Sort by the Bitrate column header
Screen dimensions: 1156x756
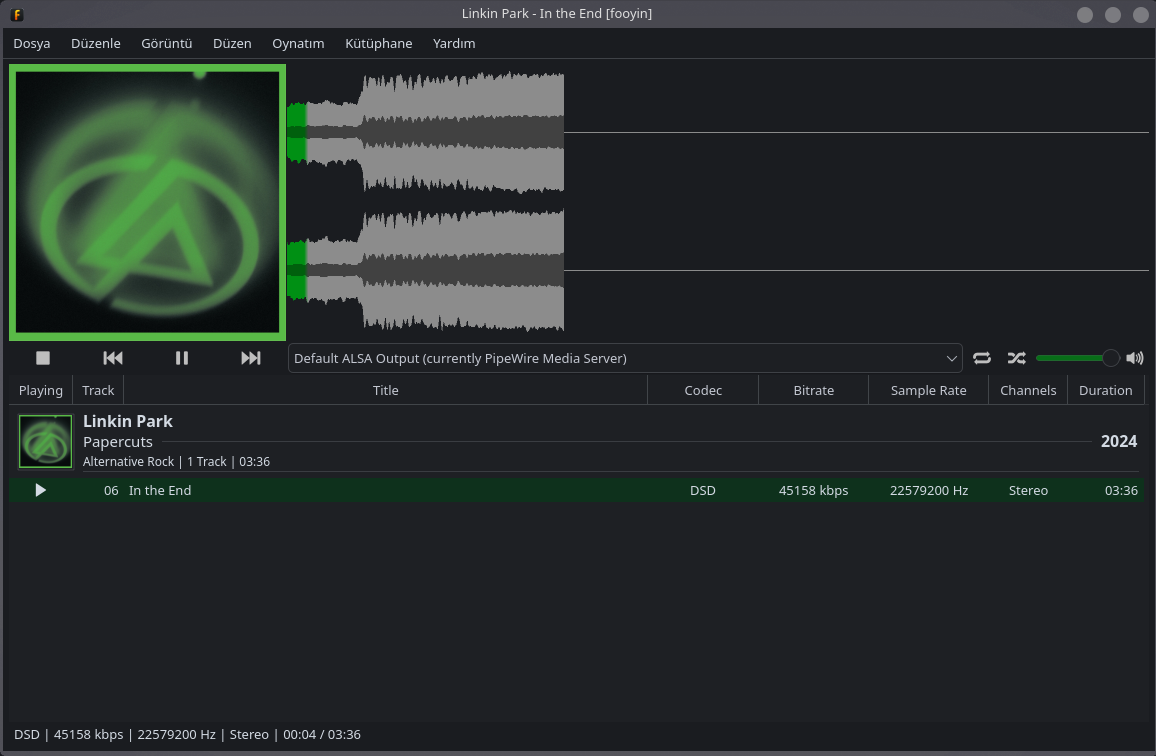[x=813, y=390]
